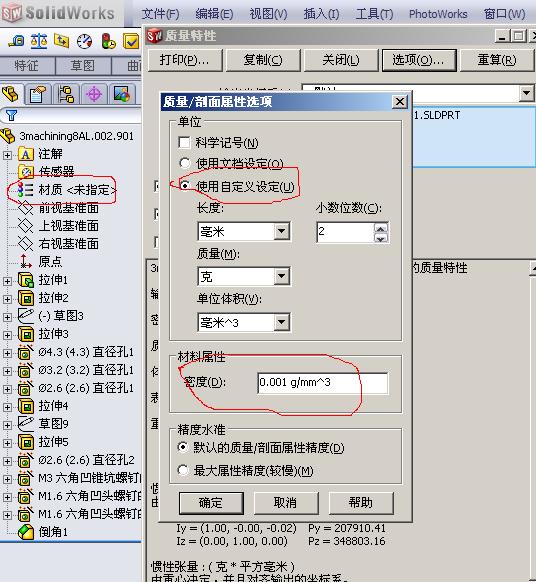Tick the 科学记号(N) checkbox
Screen dimensions: 536x582
pyautogui.click(x=184, y=143)
